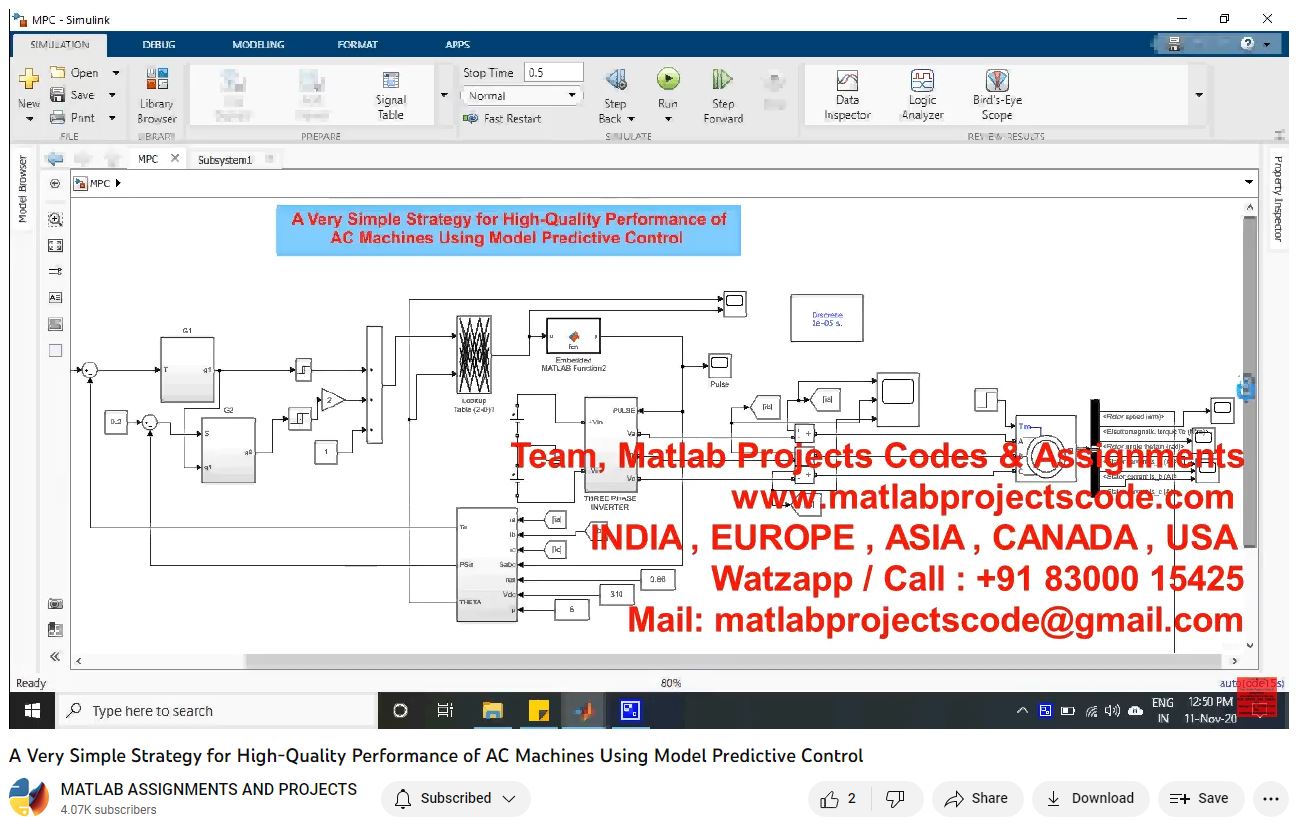Click the Stop Time input field
Image resolution: width=1302 pixels, height=830 pixels.
(x=553, y=73)
